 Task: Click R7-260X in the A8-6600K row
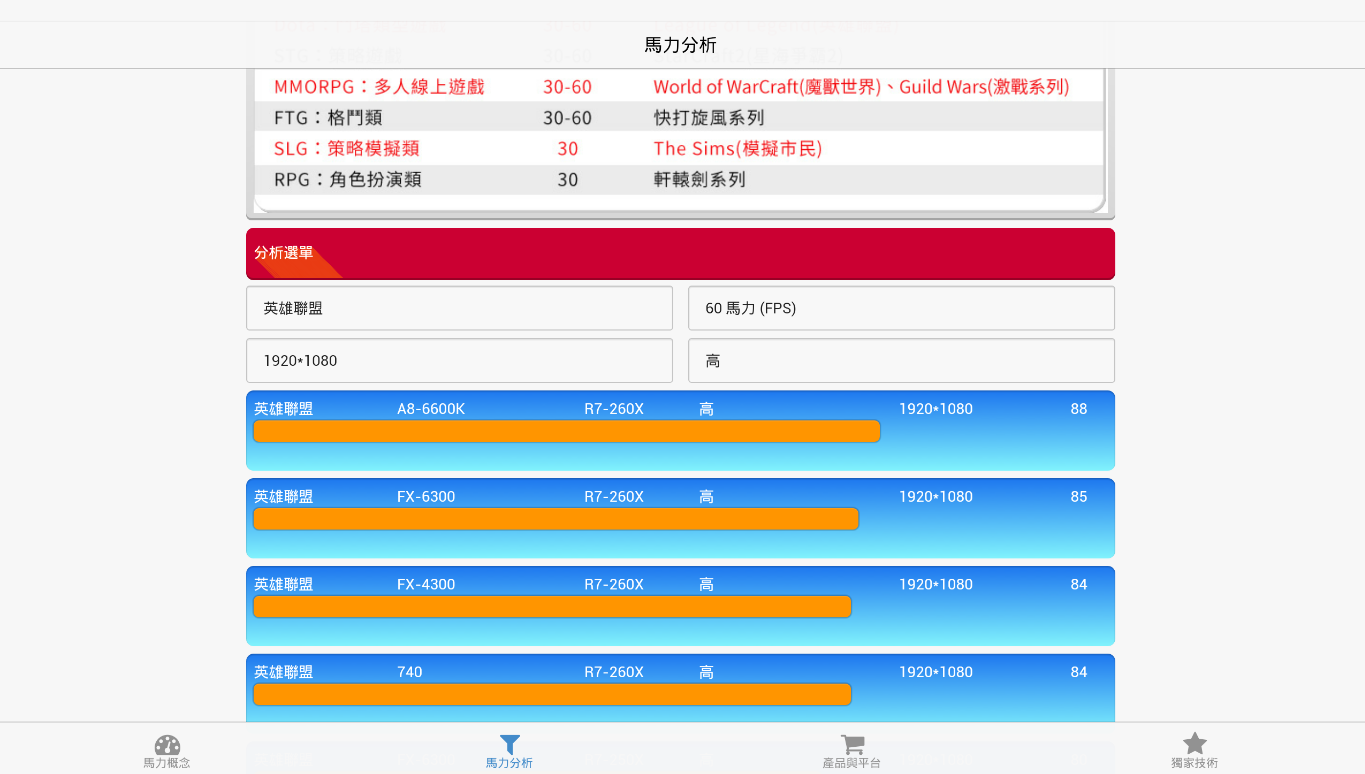coord(614,409)
